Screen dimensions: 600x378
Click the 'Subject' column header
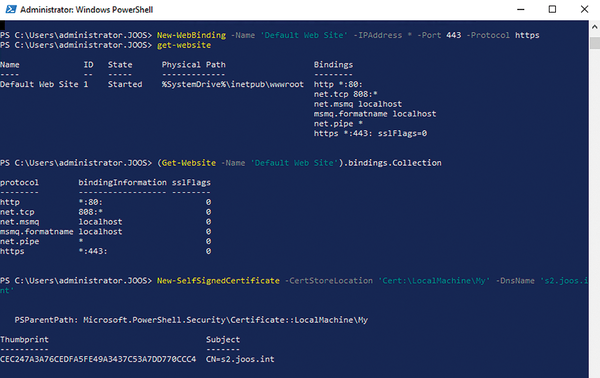223,339
